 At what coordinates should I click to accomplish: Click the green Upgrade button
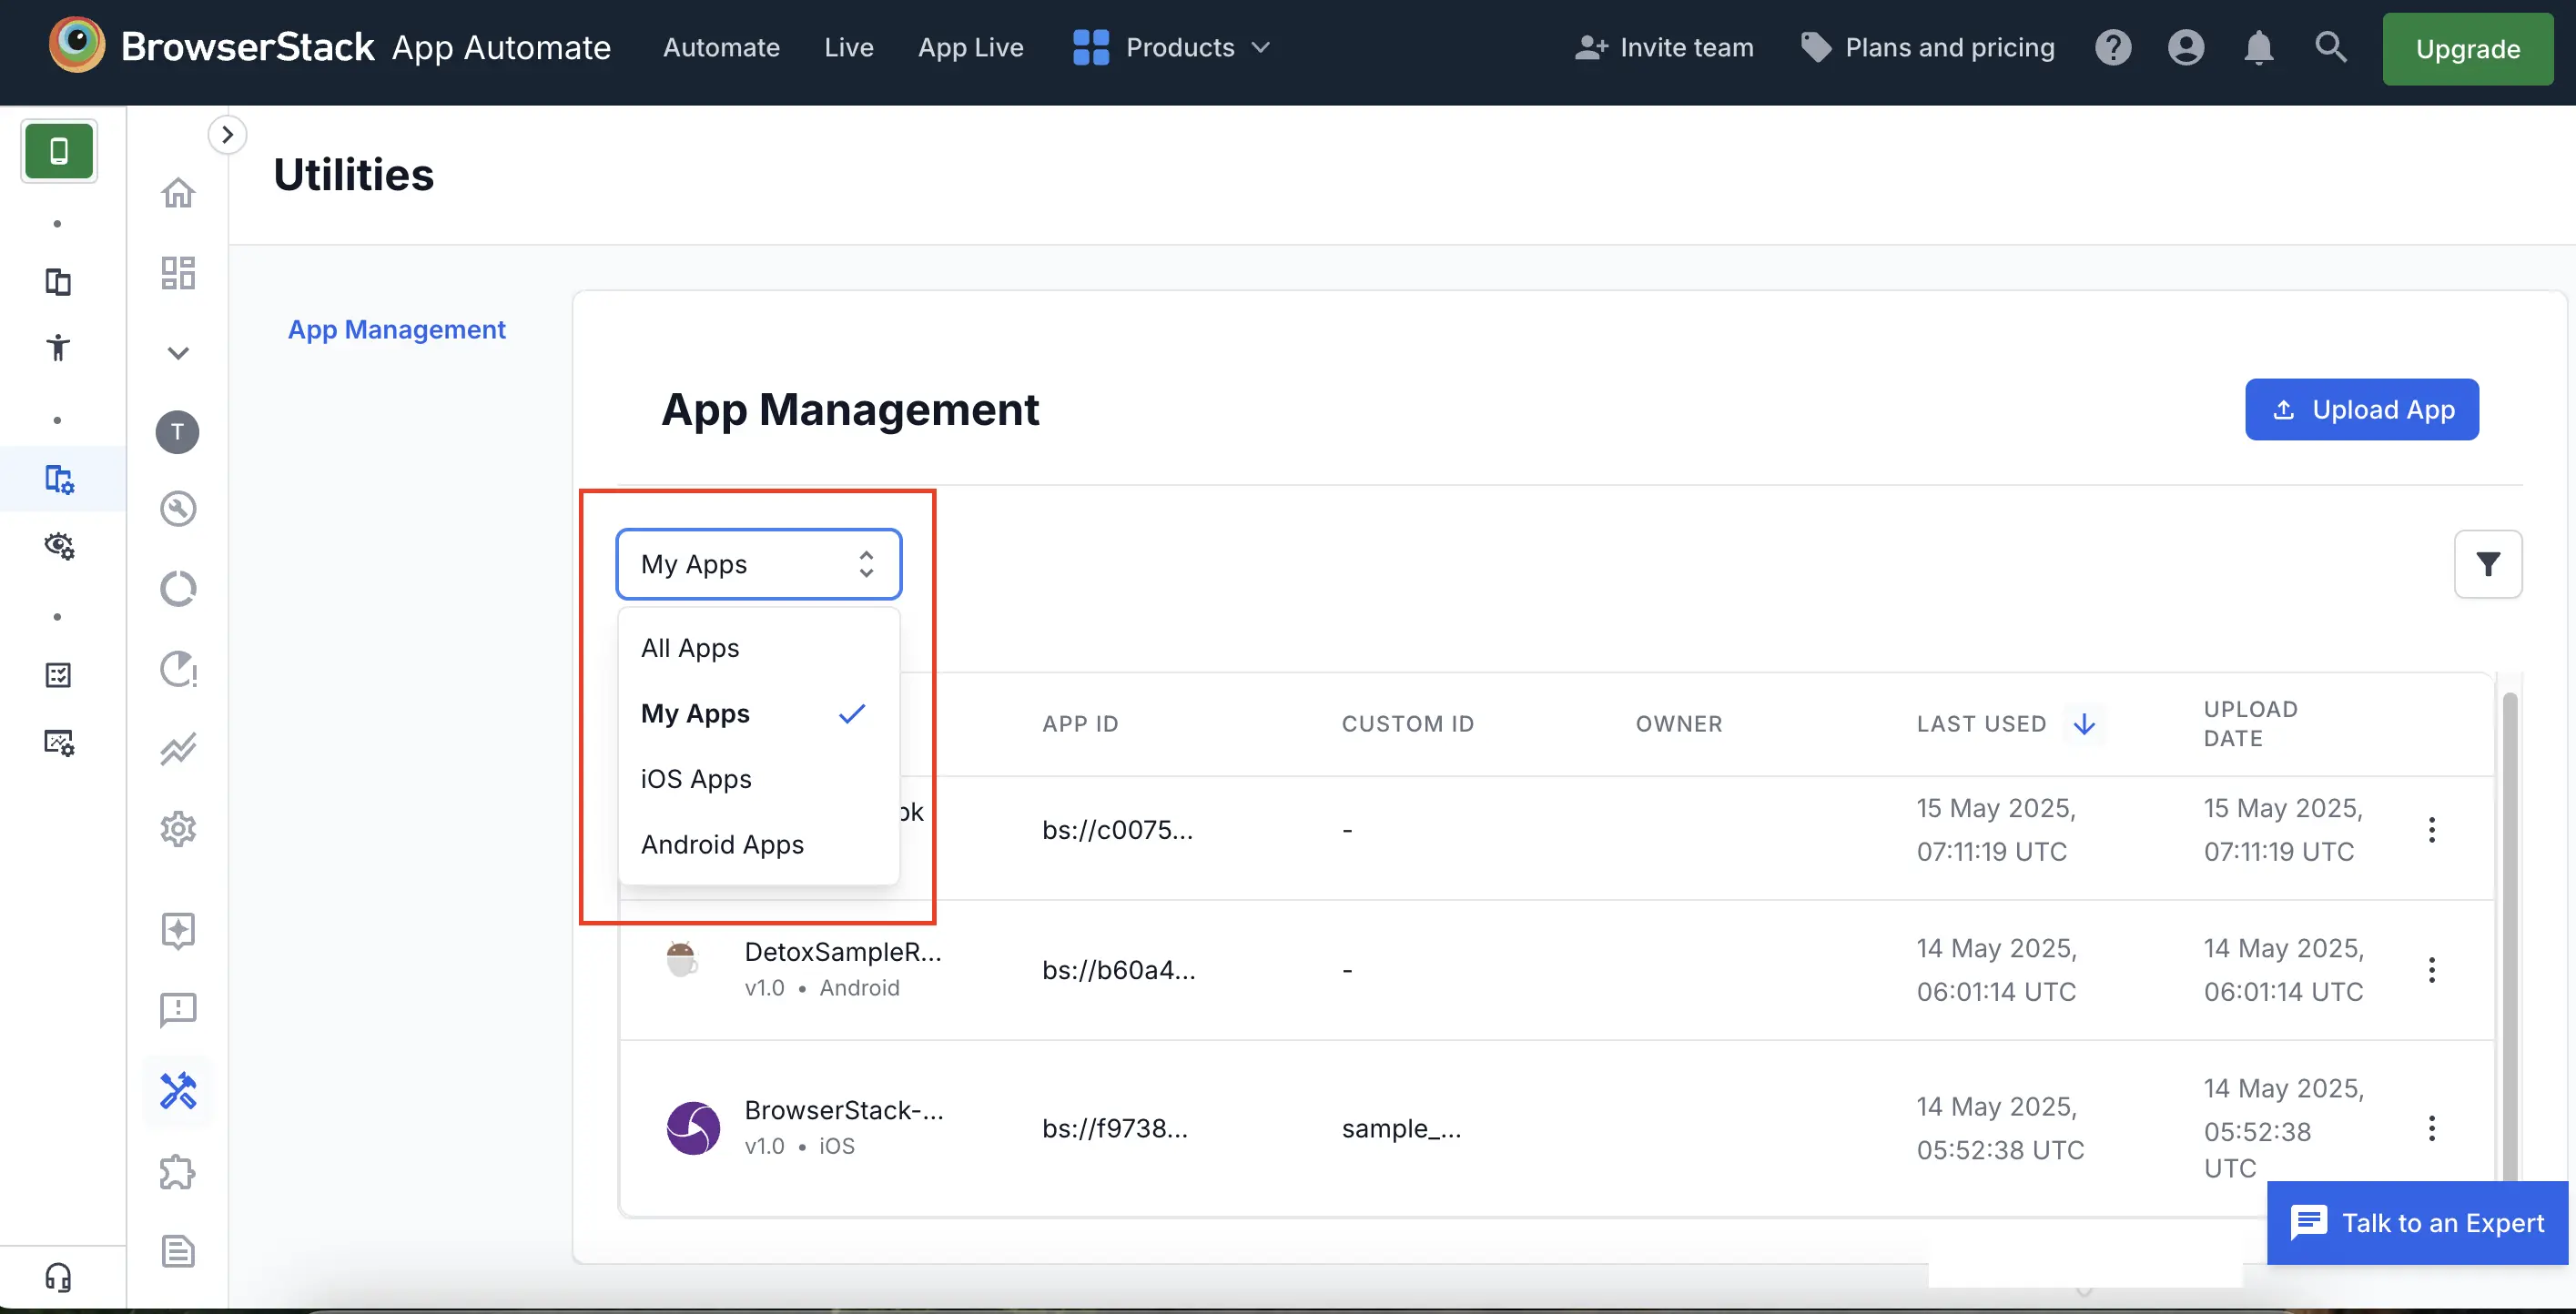2467,49
